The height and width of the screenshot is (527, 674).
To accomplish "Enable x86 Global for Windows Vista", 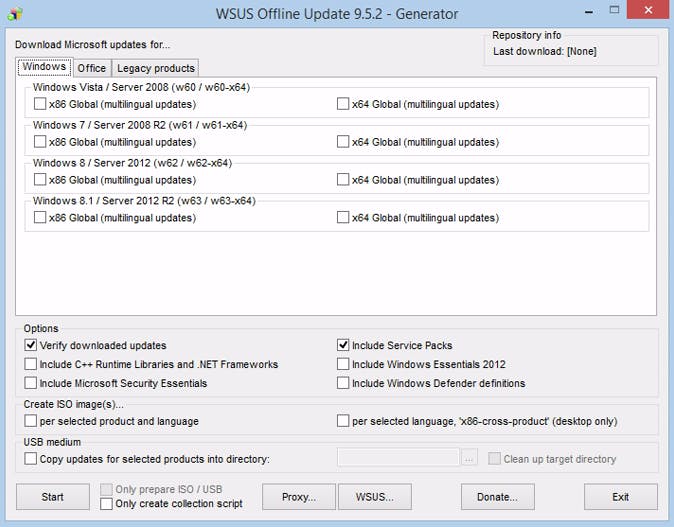I will 40,104.
